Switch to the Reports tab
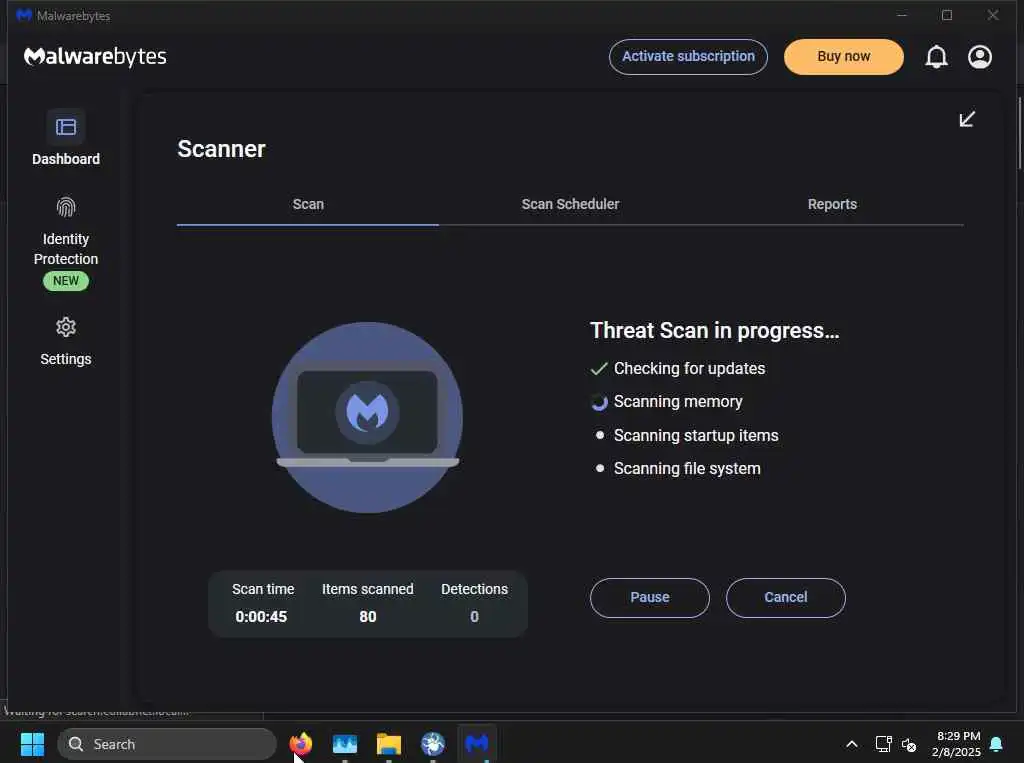Viewport: 1024px width, 763px height. [x=832, y=204]
